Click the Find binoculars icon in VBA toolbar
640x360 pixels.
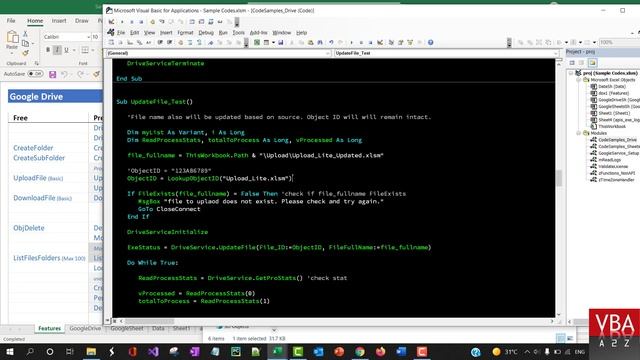[x=320, y=42]
